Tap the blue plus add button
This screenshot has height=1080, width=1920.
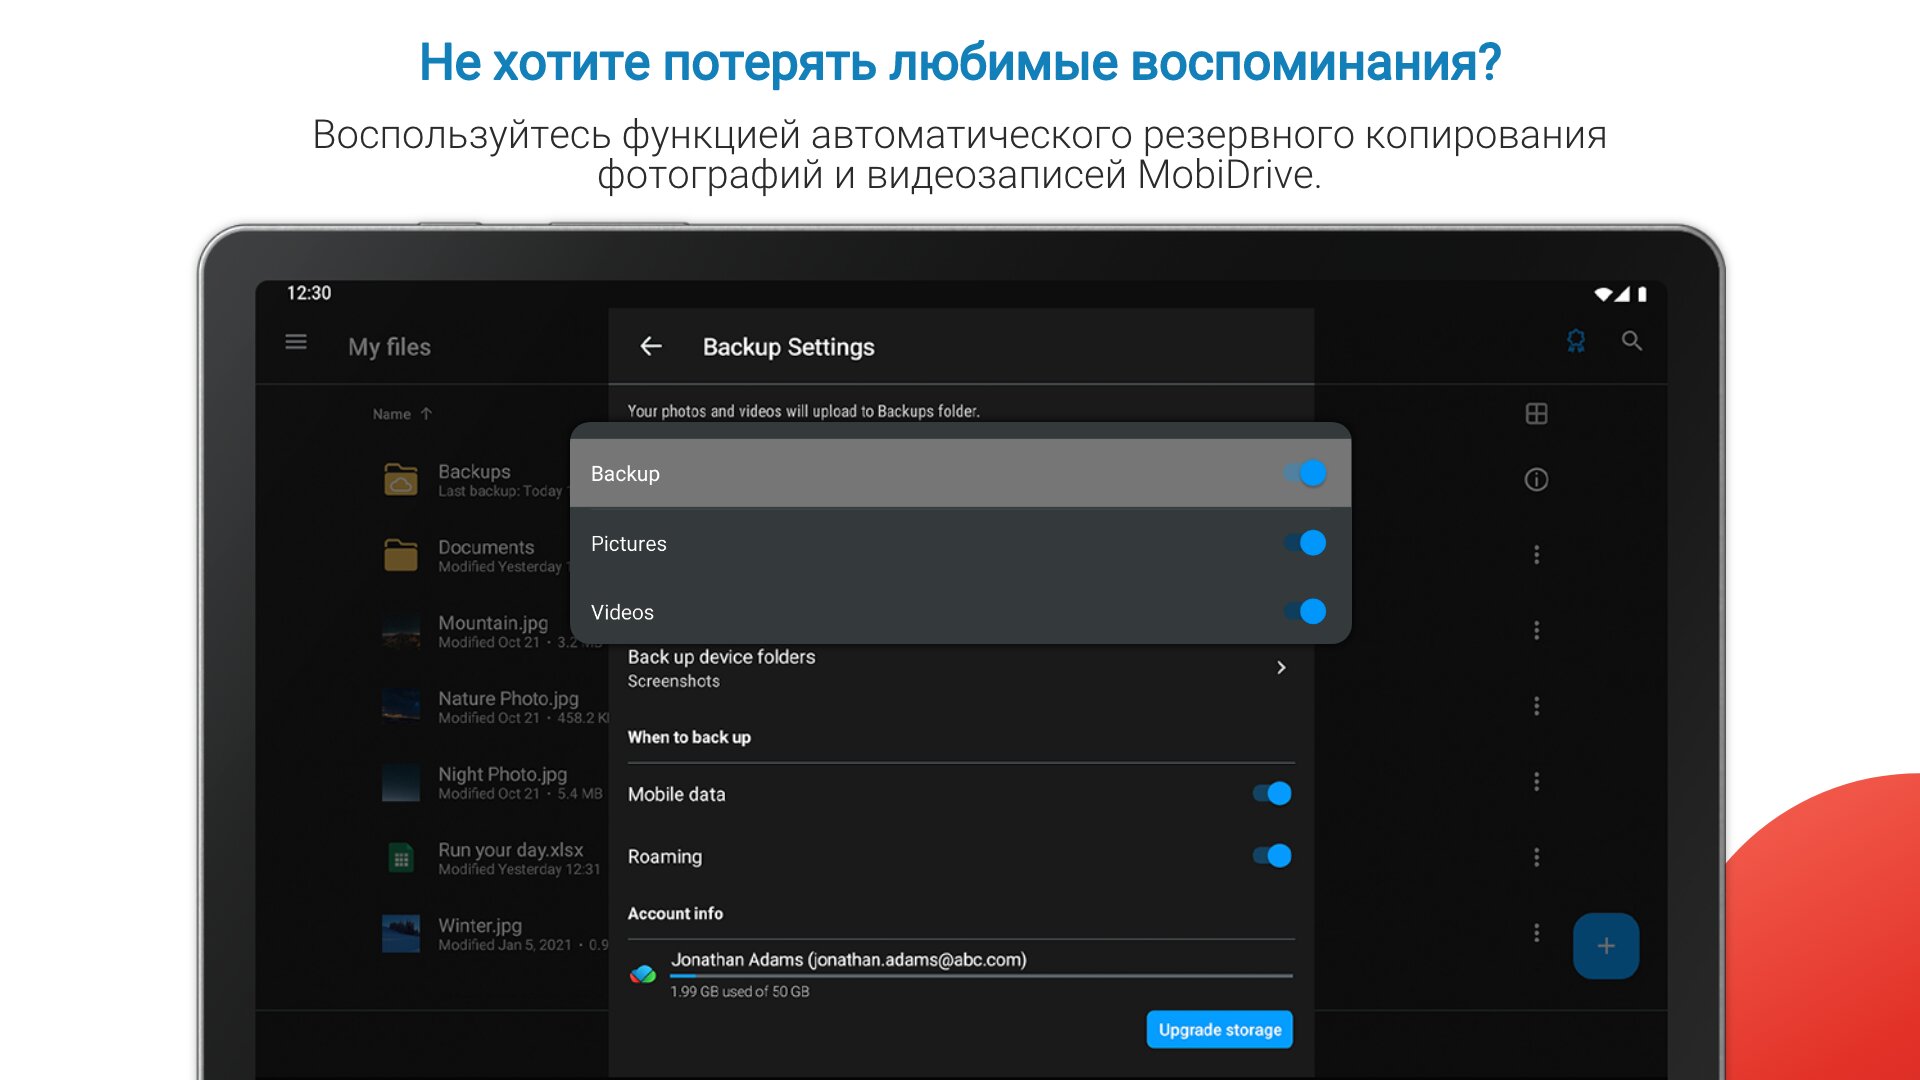1605,946
